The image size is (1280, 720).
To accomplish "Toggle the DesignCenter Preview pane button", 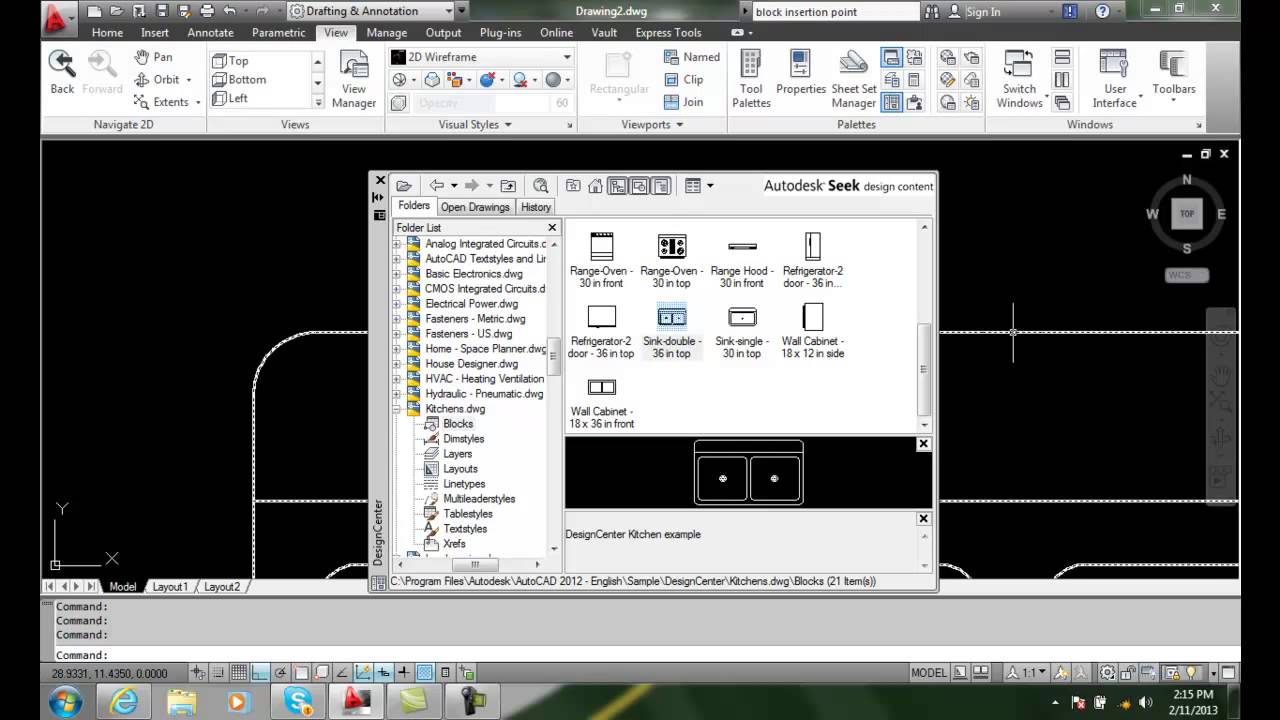I will point(638,186).
